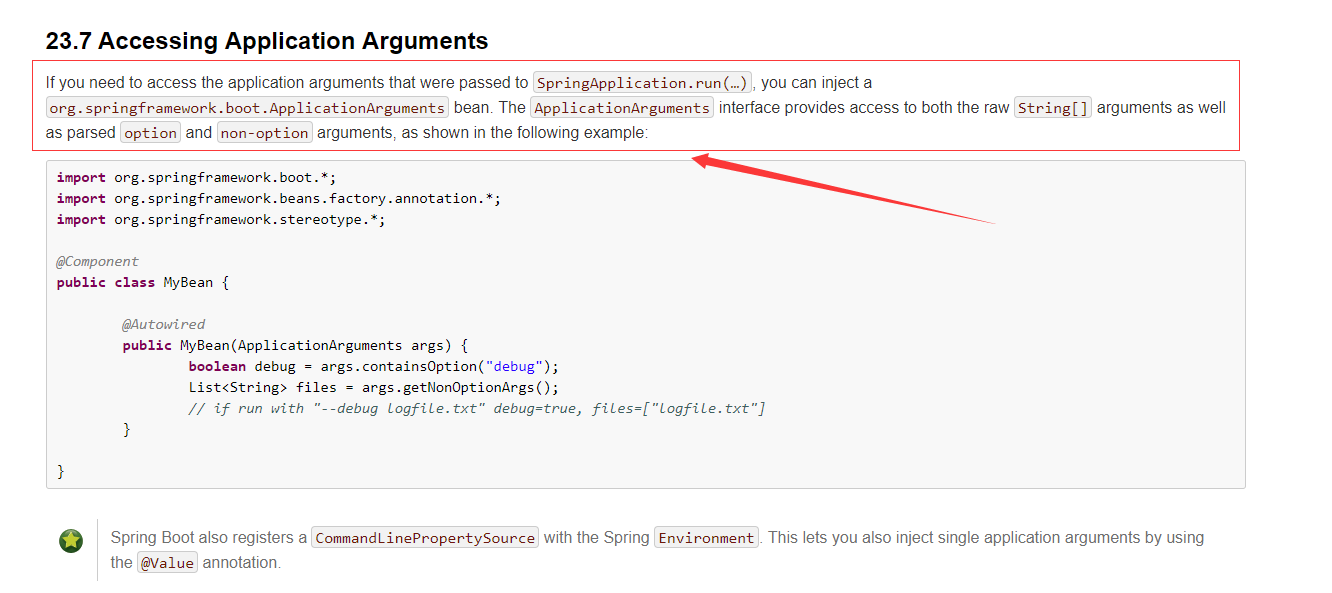Click org.springframework.boot.ApplicationArguments code text

(248, 108)
